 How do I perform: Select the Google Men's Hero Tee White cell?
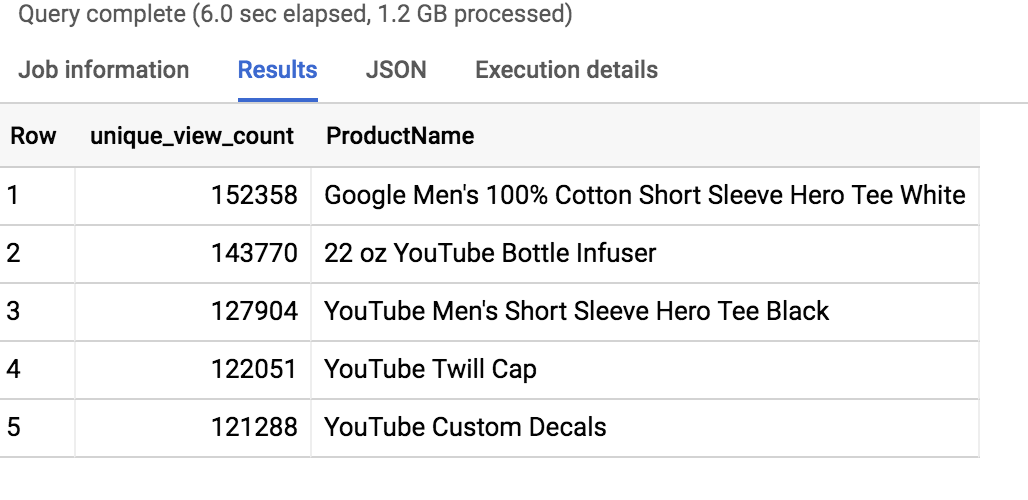click(644, 195)
